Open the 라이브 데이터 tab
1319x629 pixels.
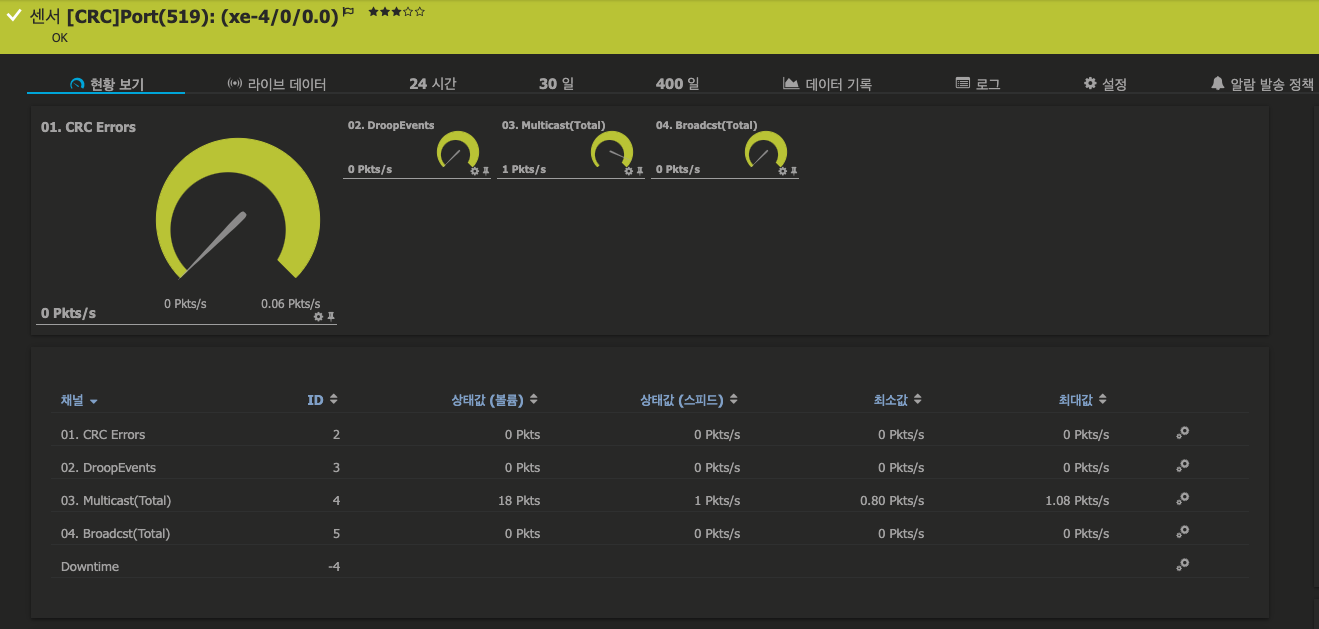(x=277, y=84)
